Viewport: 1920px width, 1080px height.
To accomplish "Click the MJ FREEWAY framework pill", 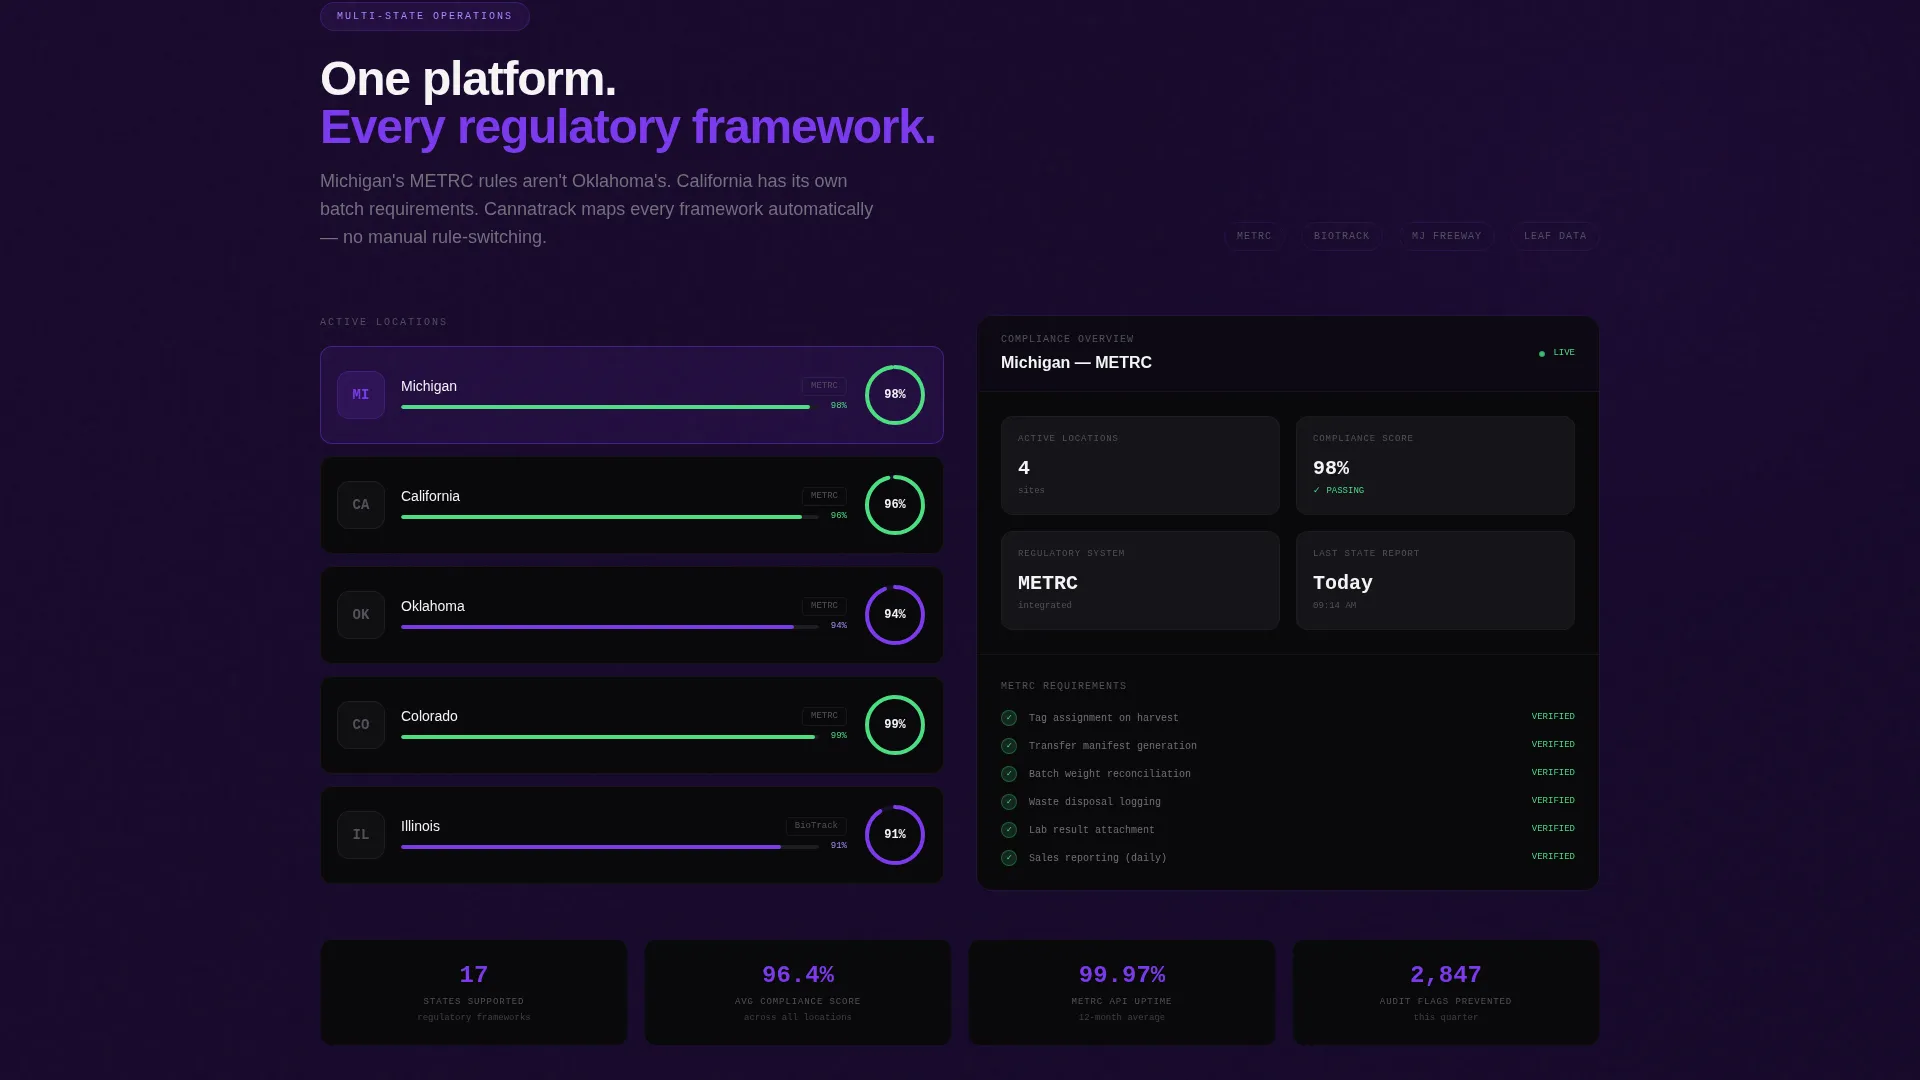I will (x=1447, y=236).
